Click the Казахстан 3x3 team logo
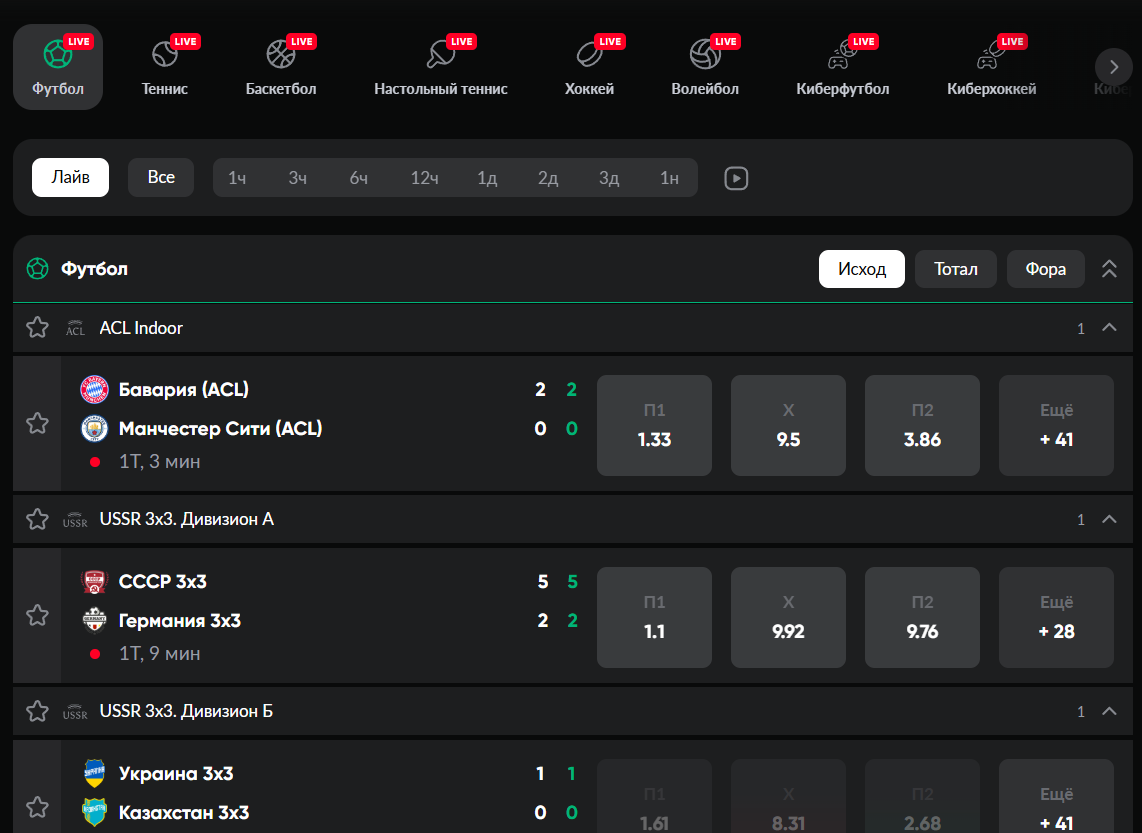Screen dimensions: 1142x833 [94, 813]
